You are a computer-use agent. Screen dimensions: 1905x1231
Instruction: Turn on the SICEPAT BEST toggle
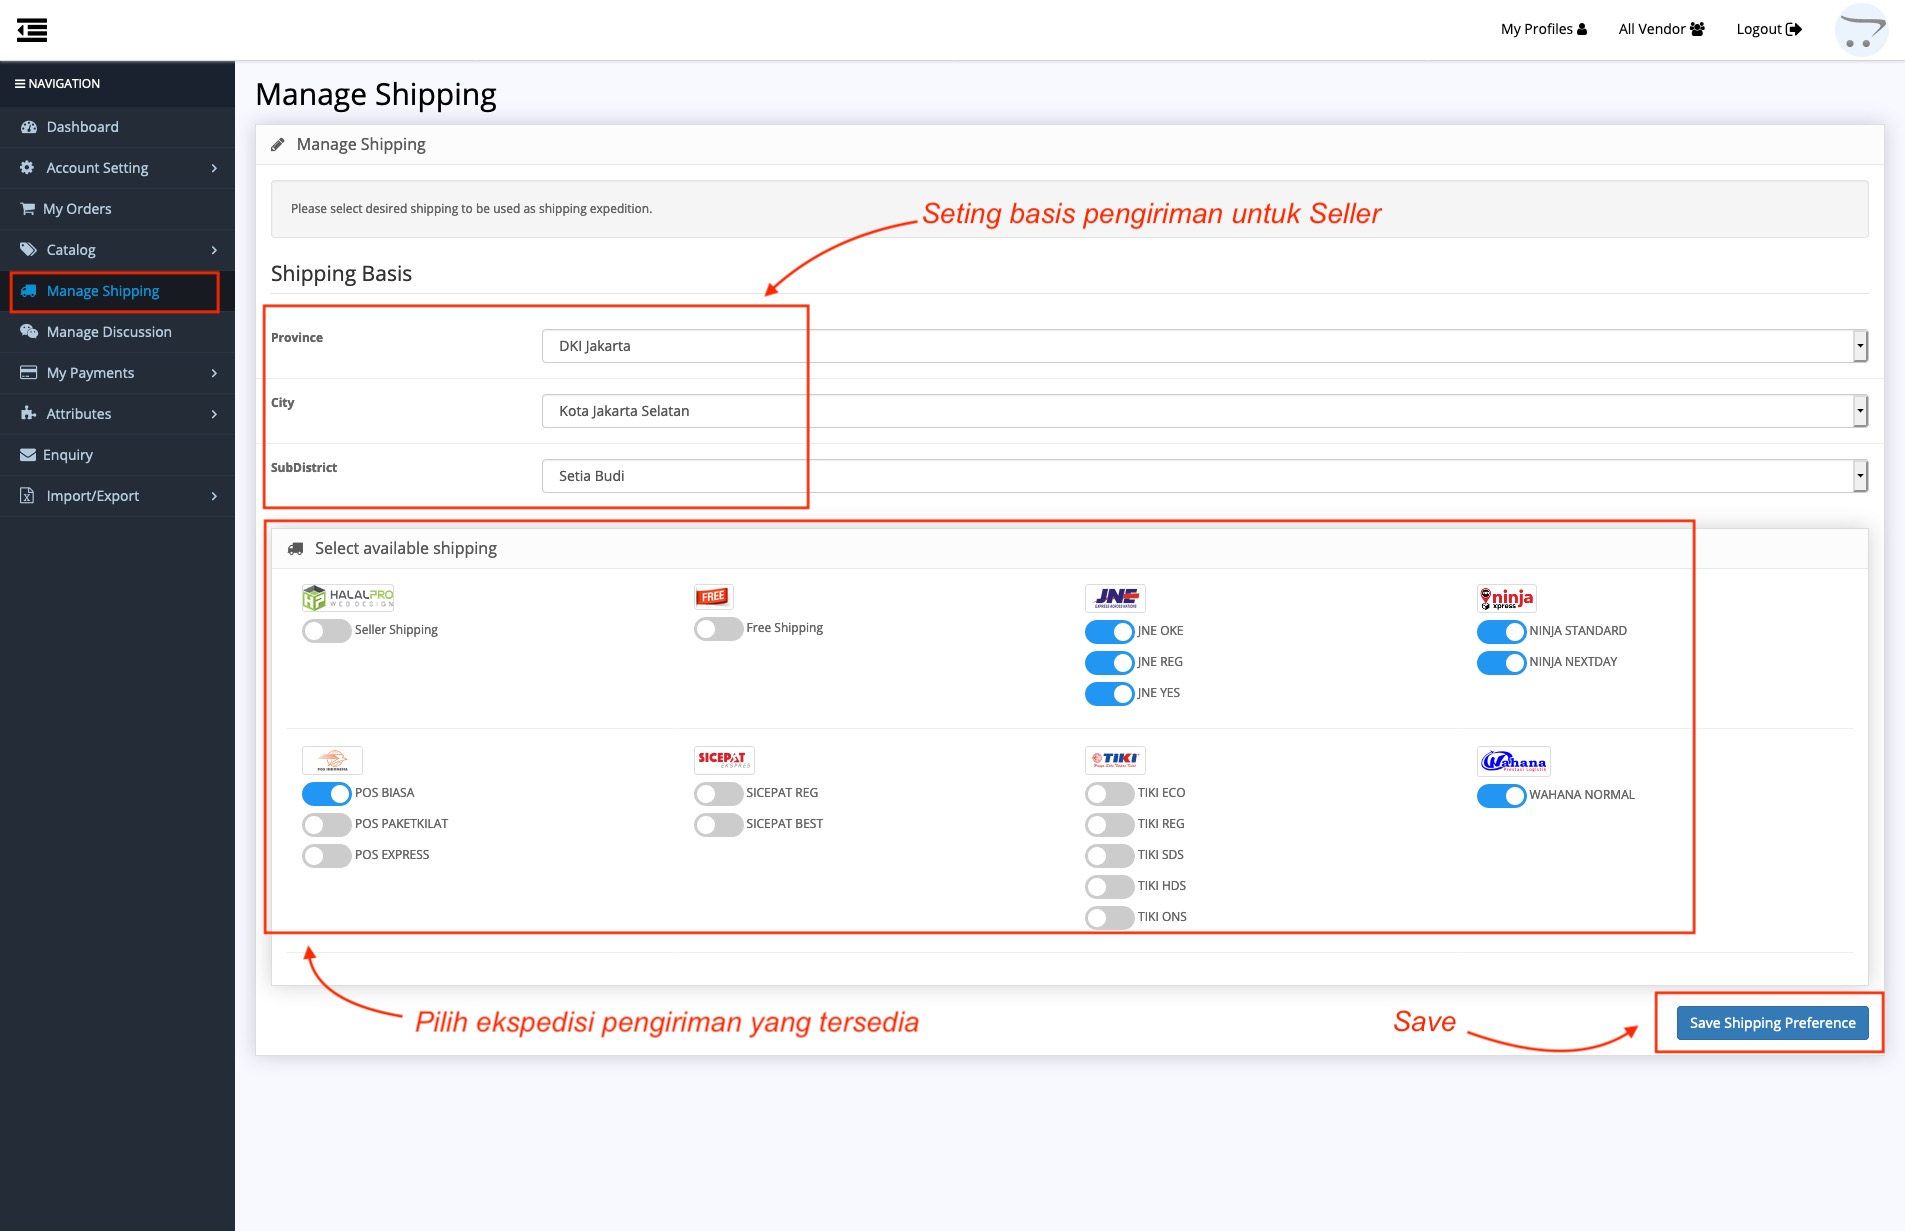[718, 825]
